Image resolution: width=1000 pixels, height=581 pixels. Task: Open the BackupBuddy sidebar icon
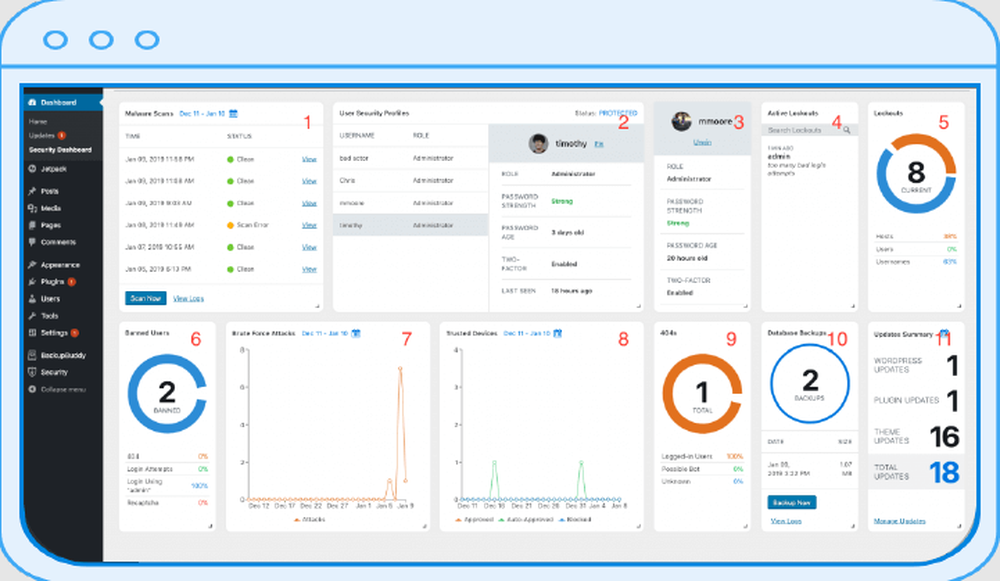33,355
